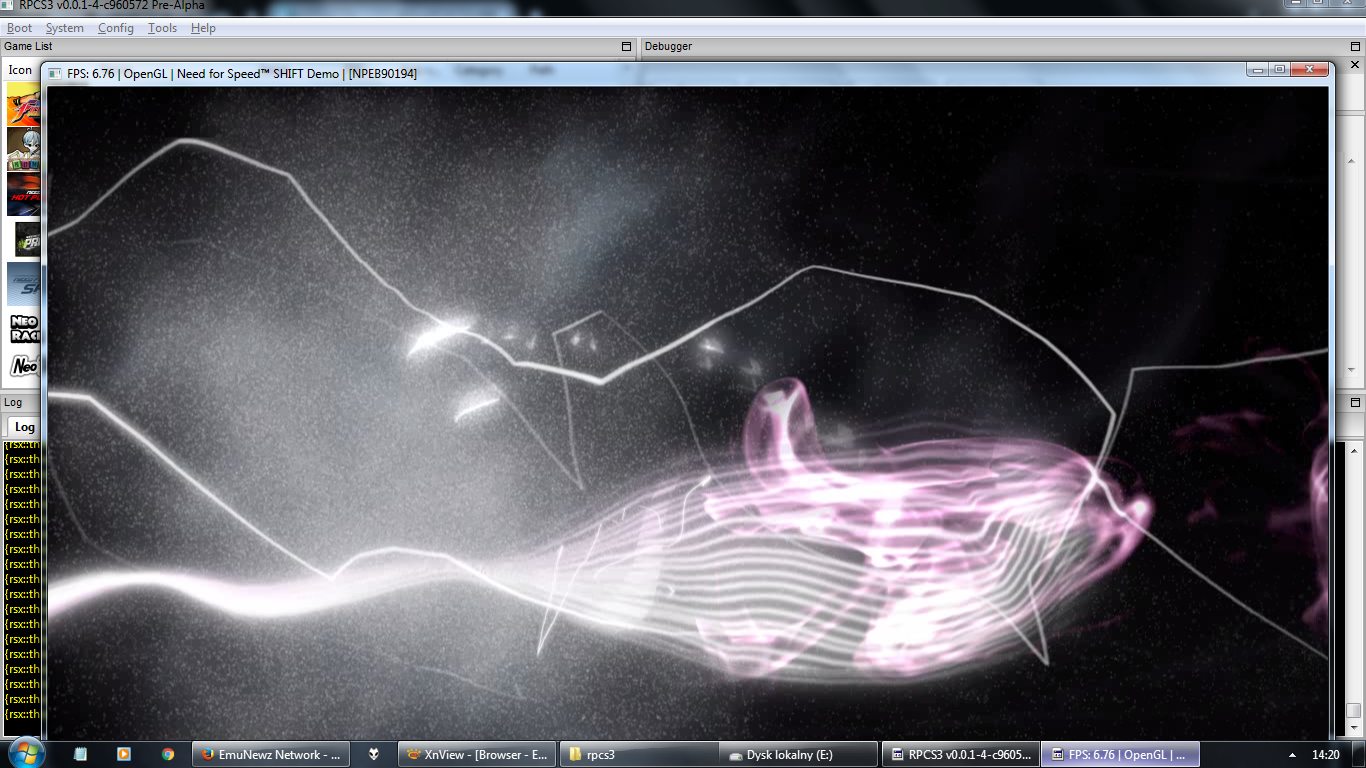Open the rpcs3 folder taskbar item
1366x768 pixels.
(637, 755)
